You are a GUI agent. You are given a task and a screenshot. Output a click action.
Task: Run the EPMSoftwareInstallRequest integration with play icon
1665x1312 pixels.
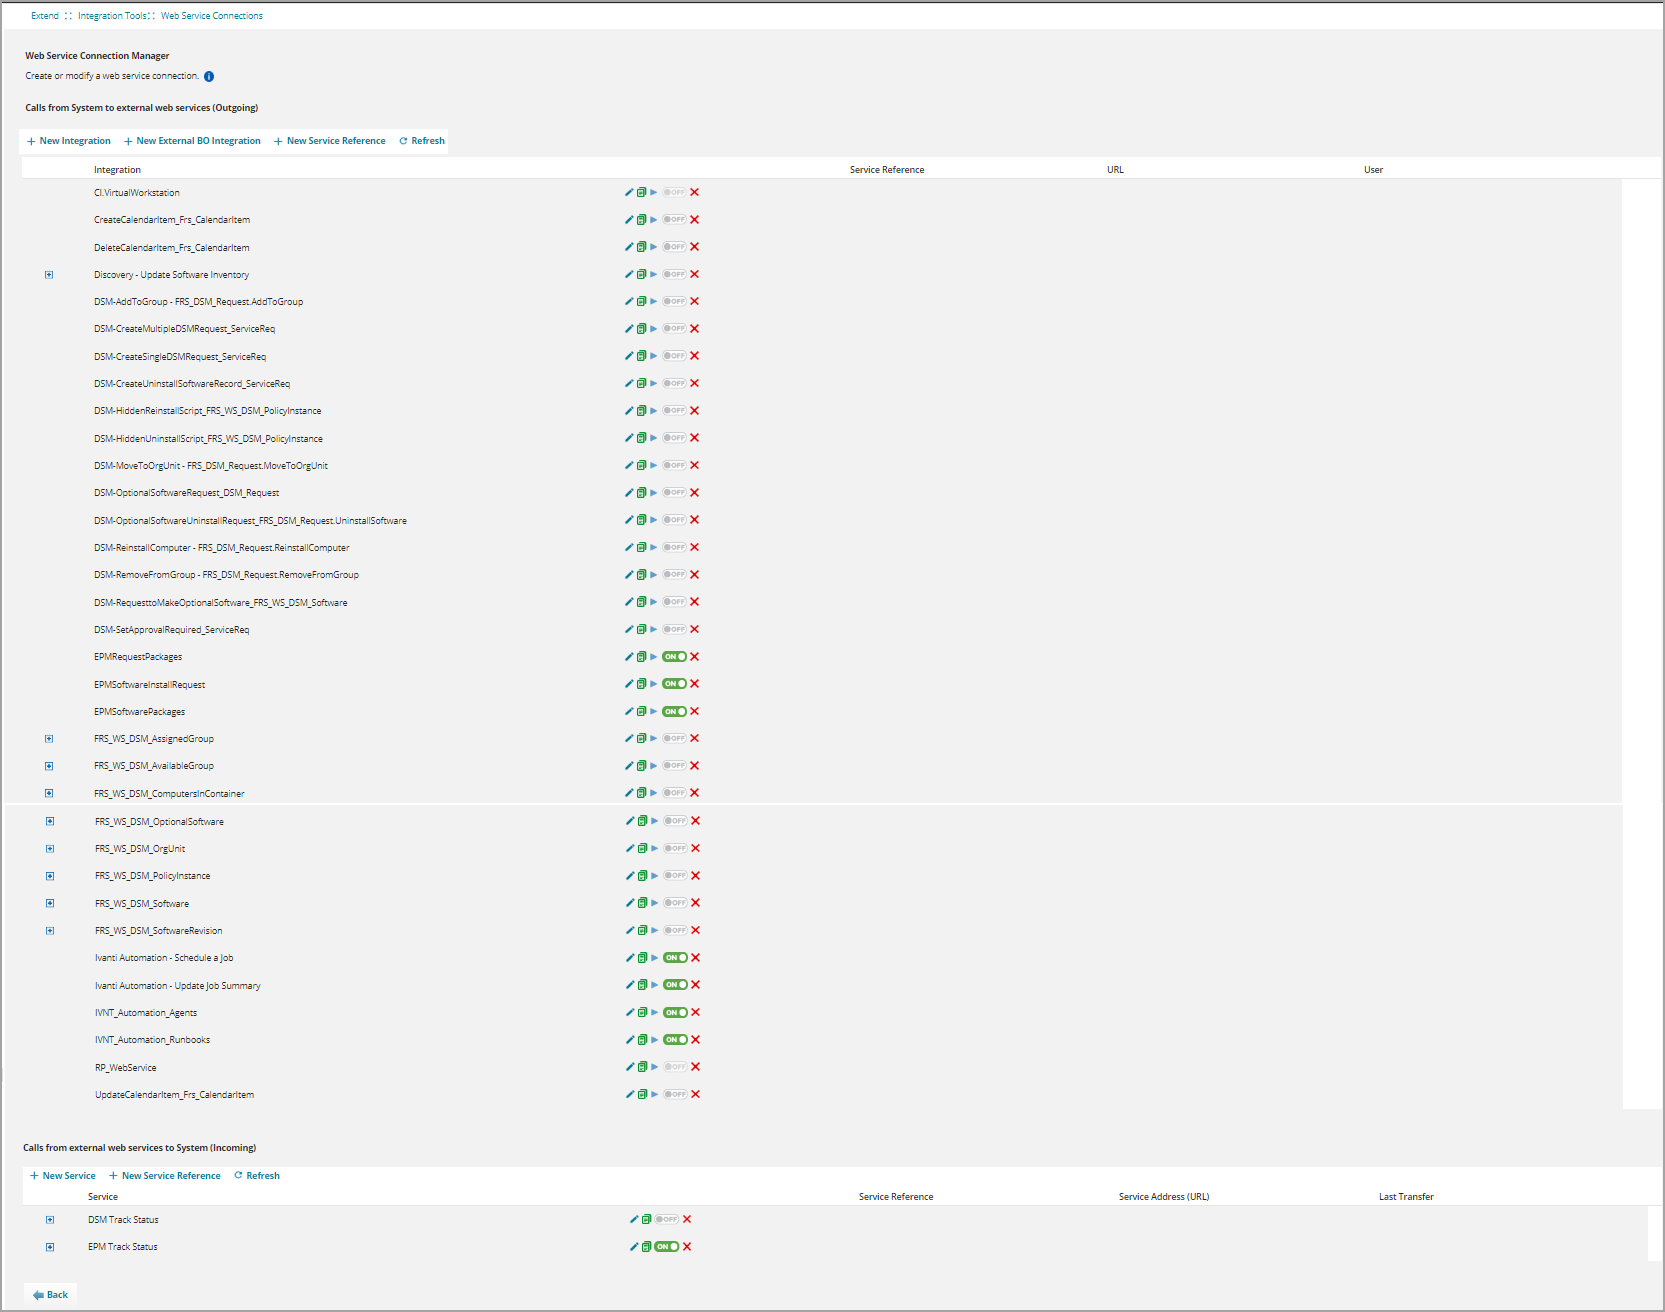(x=654, y=684)
